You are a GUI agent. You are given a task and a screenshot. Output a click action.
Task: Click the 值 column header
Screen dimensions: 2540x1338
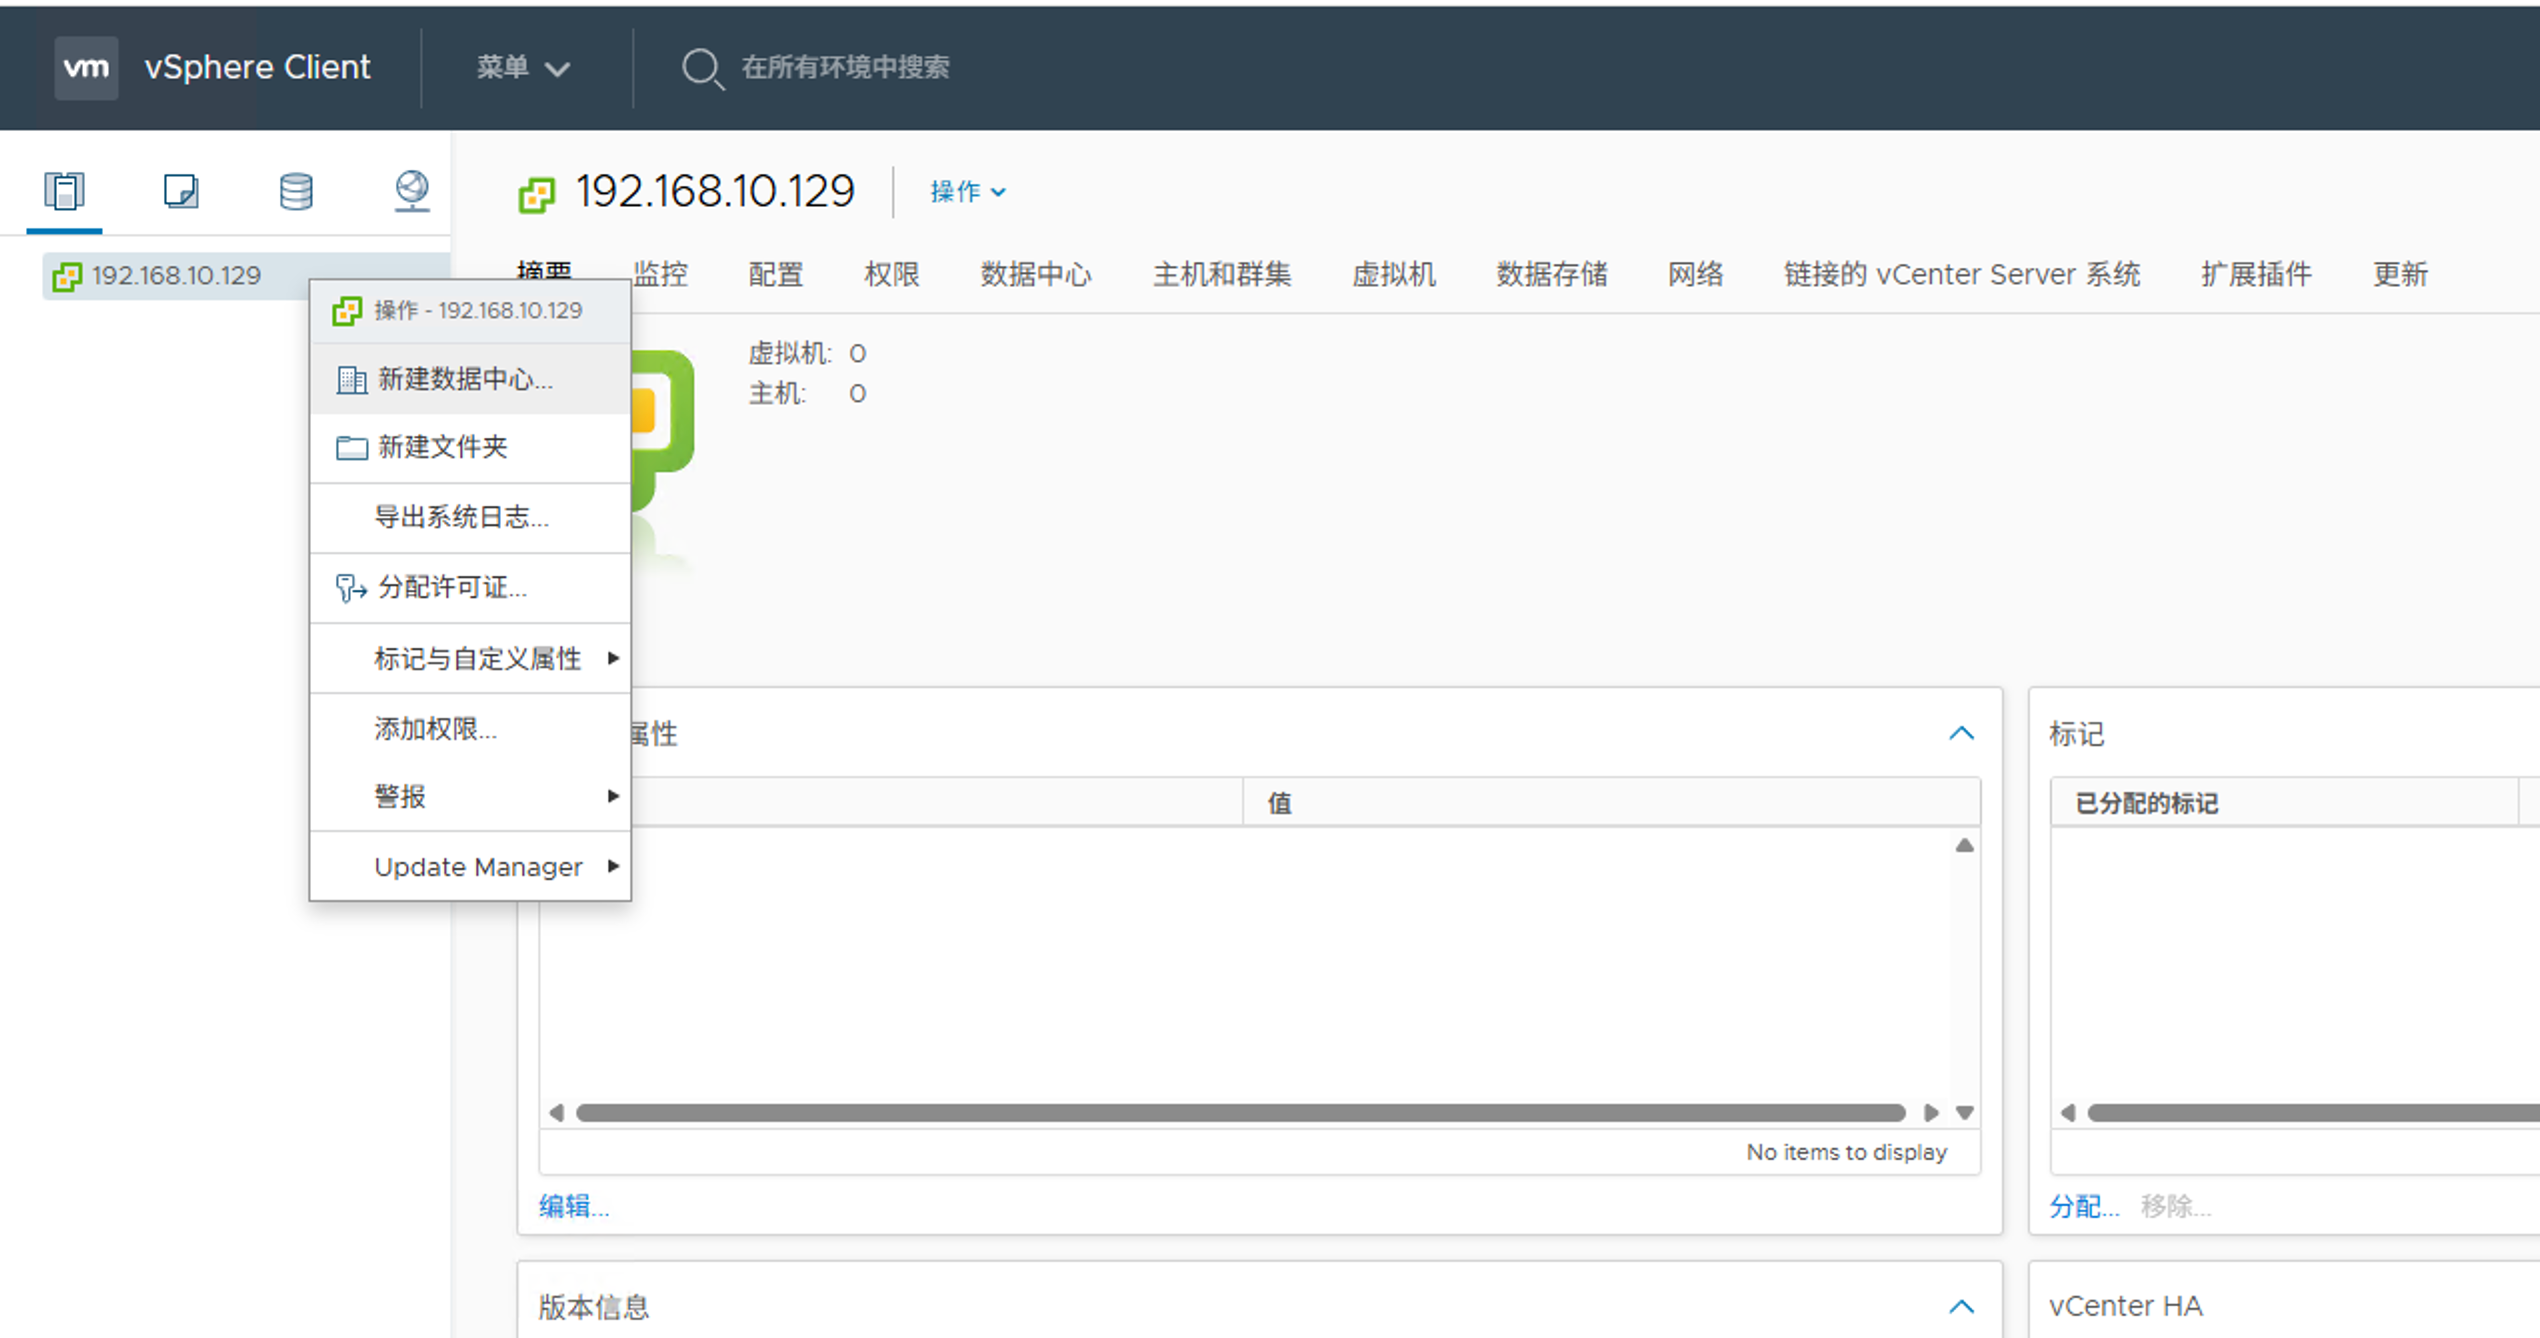1612,802
